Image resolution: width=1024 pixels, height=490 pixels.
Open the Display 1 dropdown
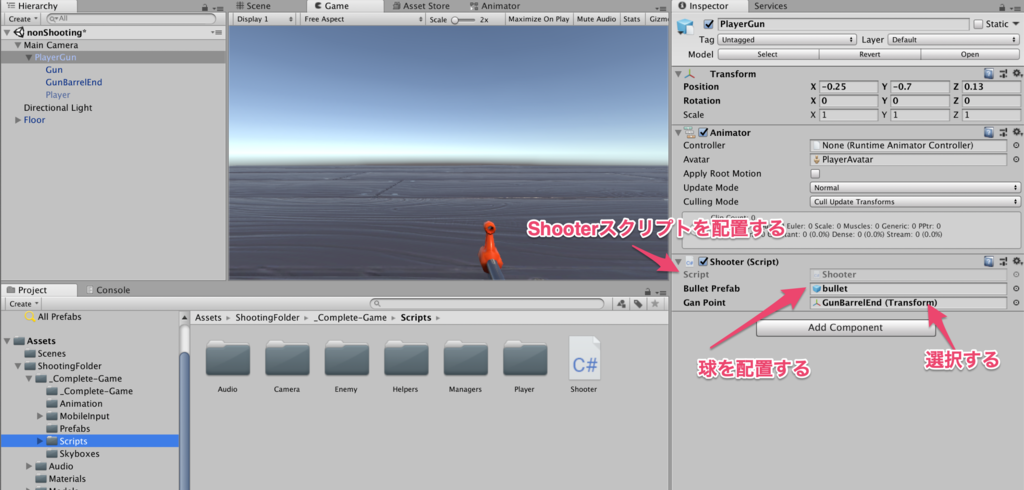[265, 19]
